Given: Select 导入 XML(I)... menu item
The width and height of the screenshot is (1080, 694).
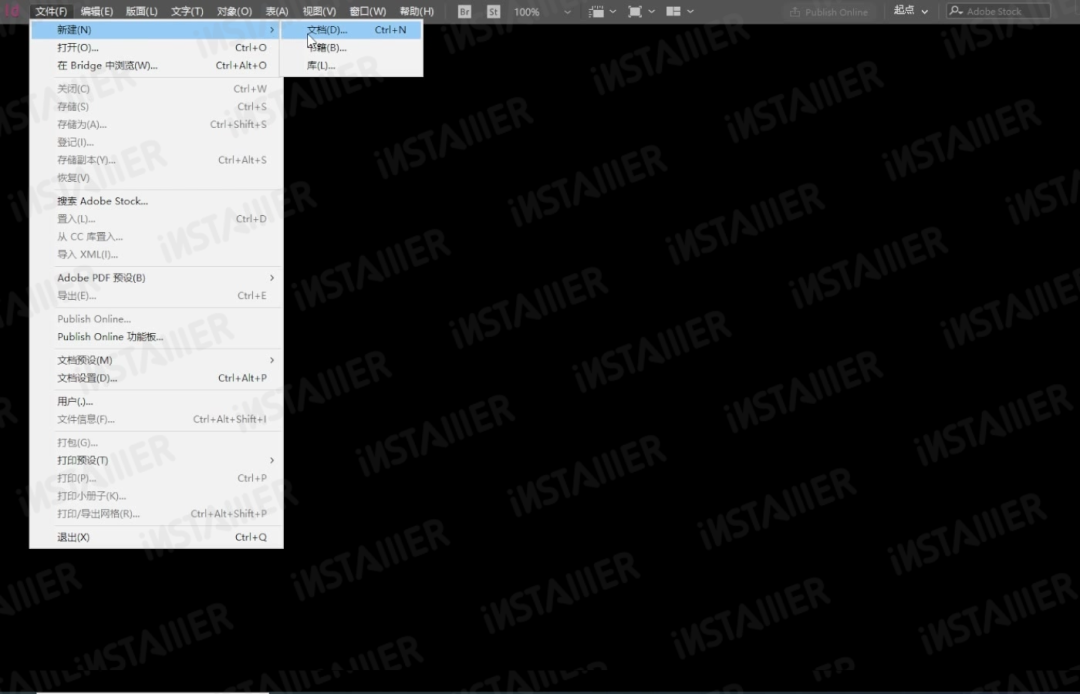Looking at the screenshot, I should (x=156, y=254).
